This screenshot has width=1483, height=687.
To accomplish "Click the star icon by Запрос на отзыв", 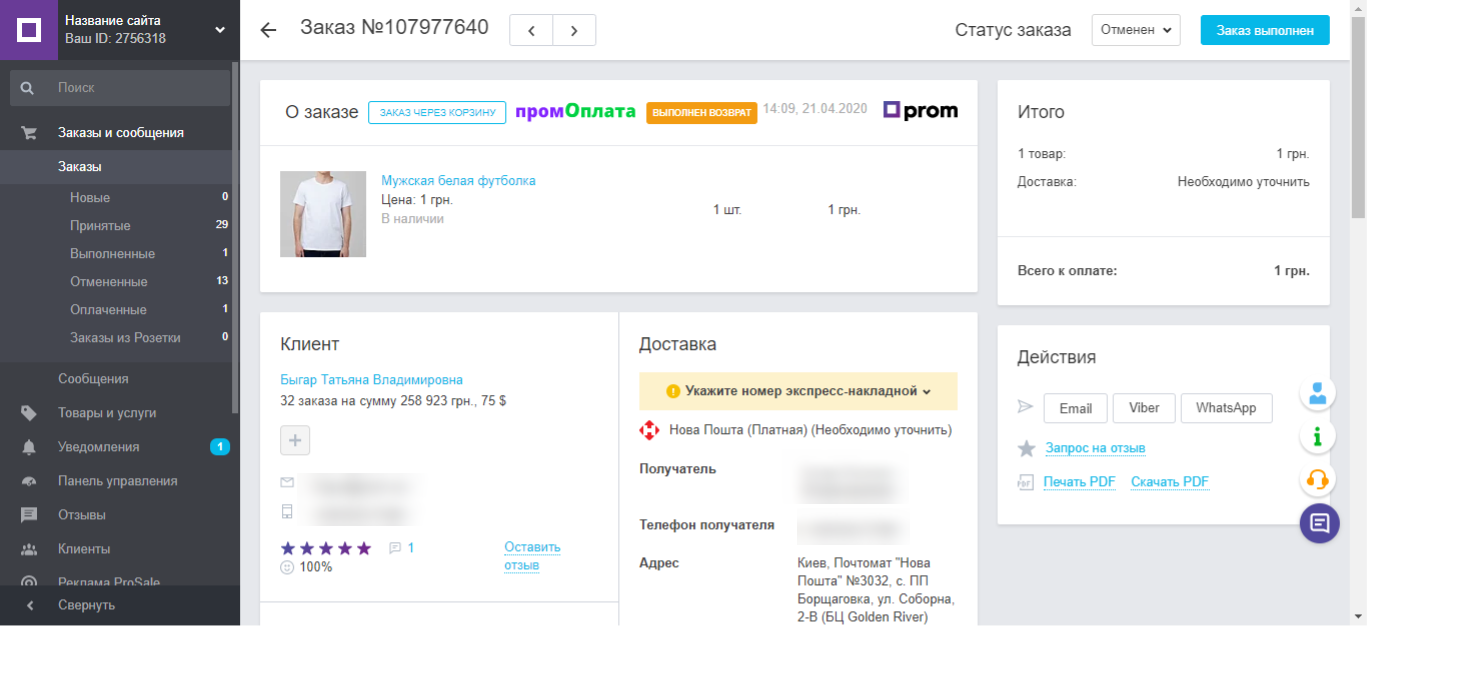I will point(1026,448).
